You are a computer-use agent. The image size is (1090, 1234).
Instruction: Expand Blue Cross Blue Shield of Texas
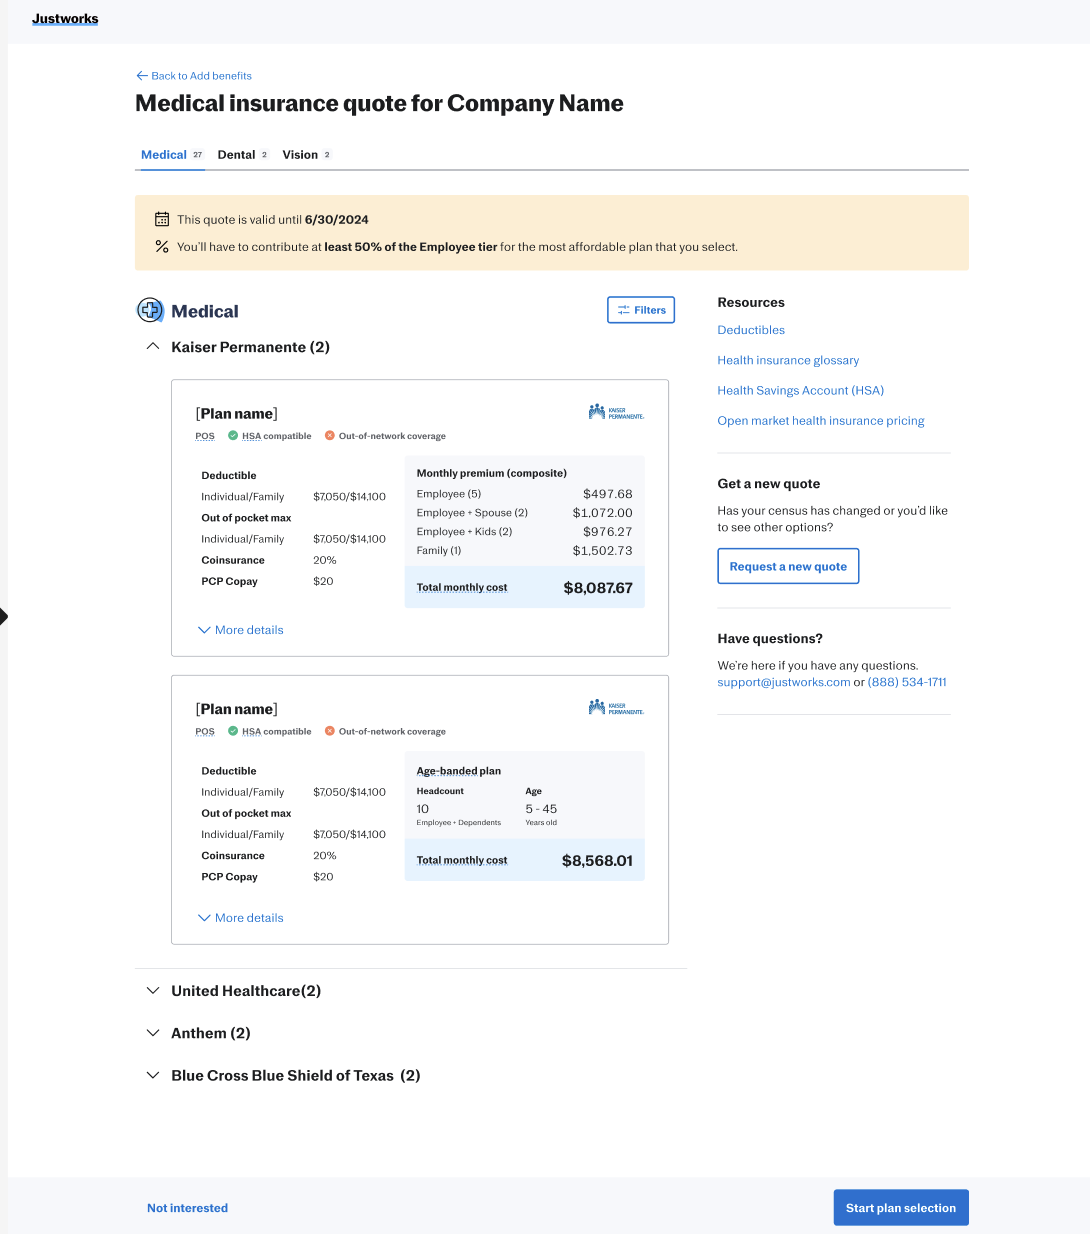[x=153, y=1075]
